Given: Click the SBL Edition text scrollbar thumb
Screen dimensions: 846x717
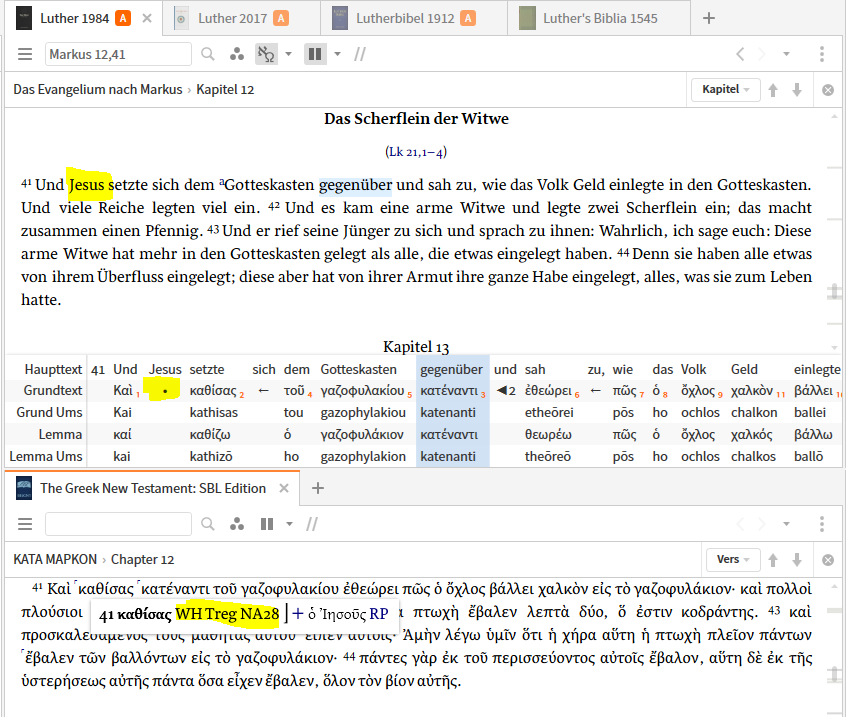Looking at the screenshot, I should click(834, 674).
